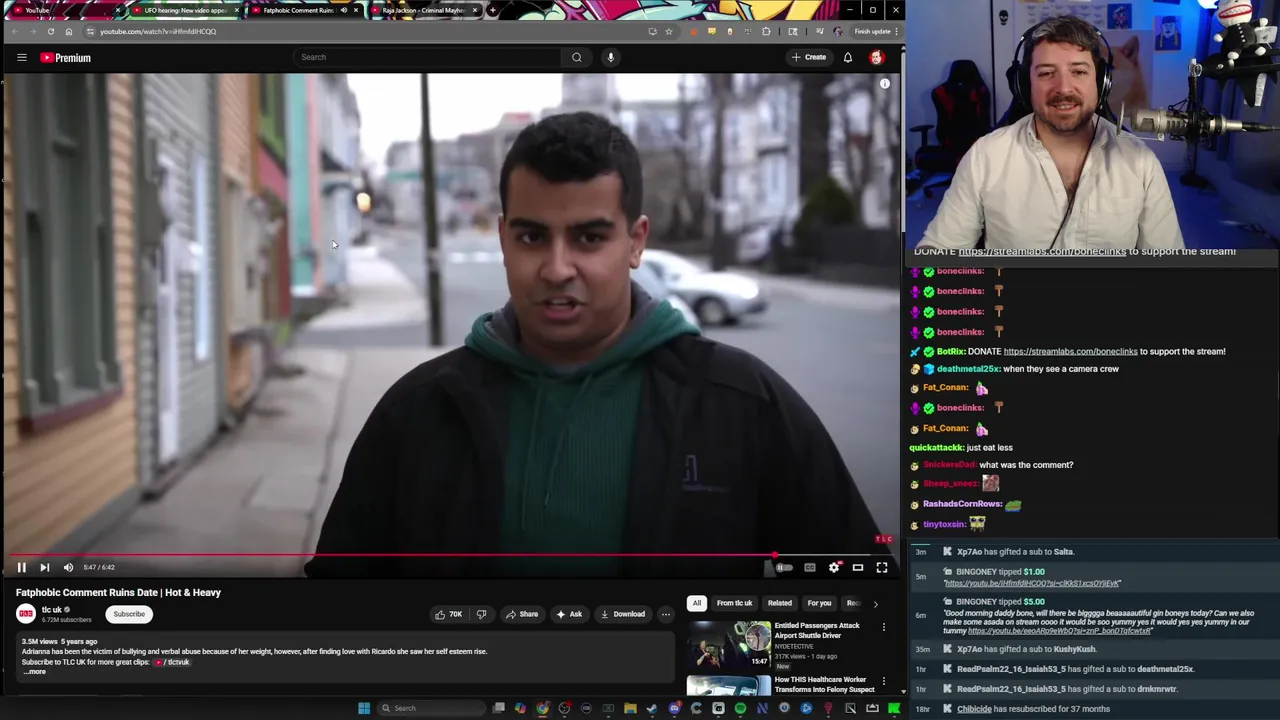This screenshot has height=720, width=1280.
Task: Go to YouTube Premium home logo
Action: click(65, 57)
